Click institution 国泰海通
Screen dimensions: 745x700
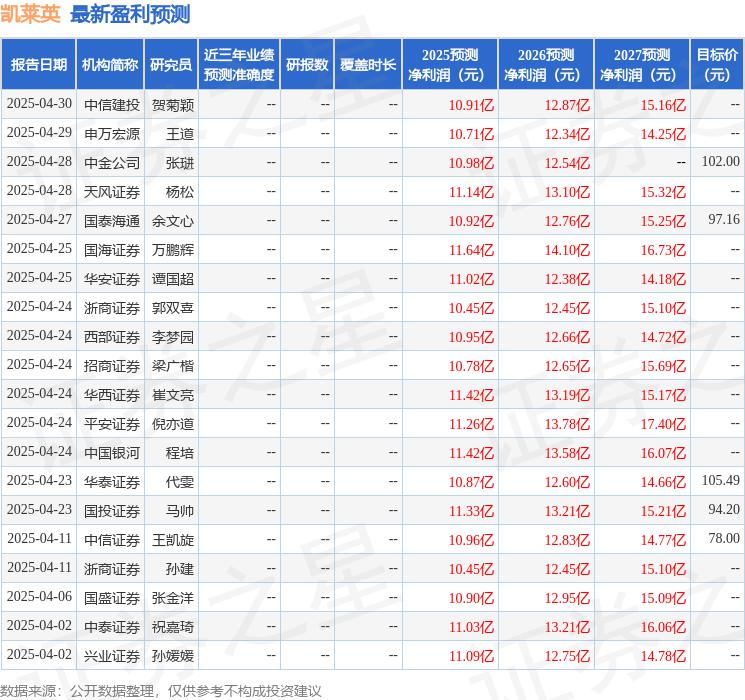click(112, 221)
